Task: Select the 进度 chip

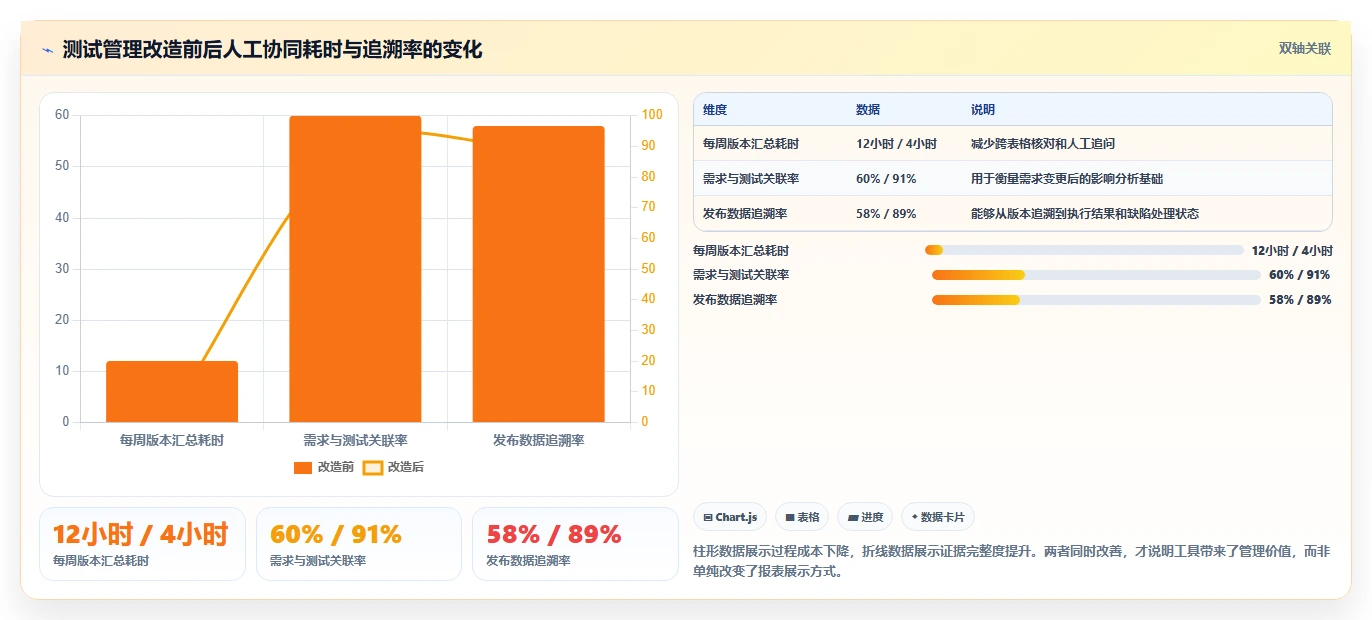Action: tap(865, 517)
